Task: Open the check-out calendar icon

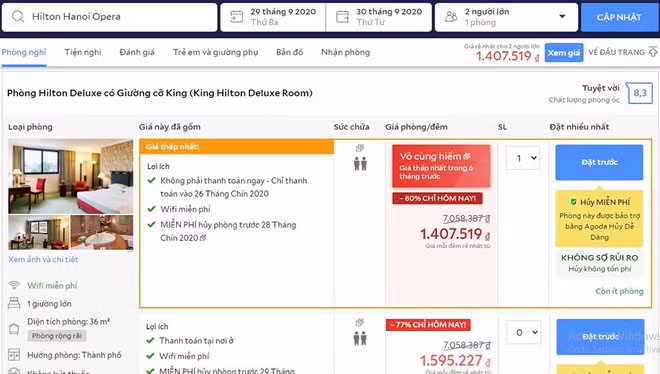Action: 342,17
